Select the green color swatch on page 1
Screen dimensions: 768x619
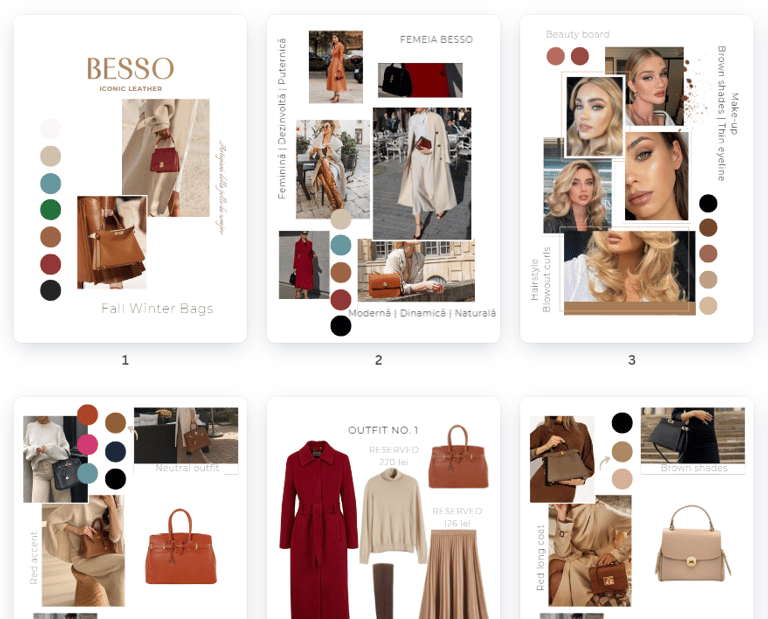pyautogui.click(x=50, y=210)
